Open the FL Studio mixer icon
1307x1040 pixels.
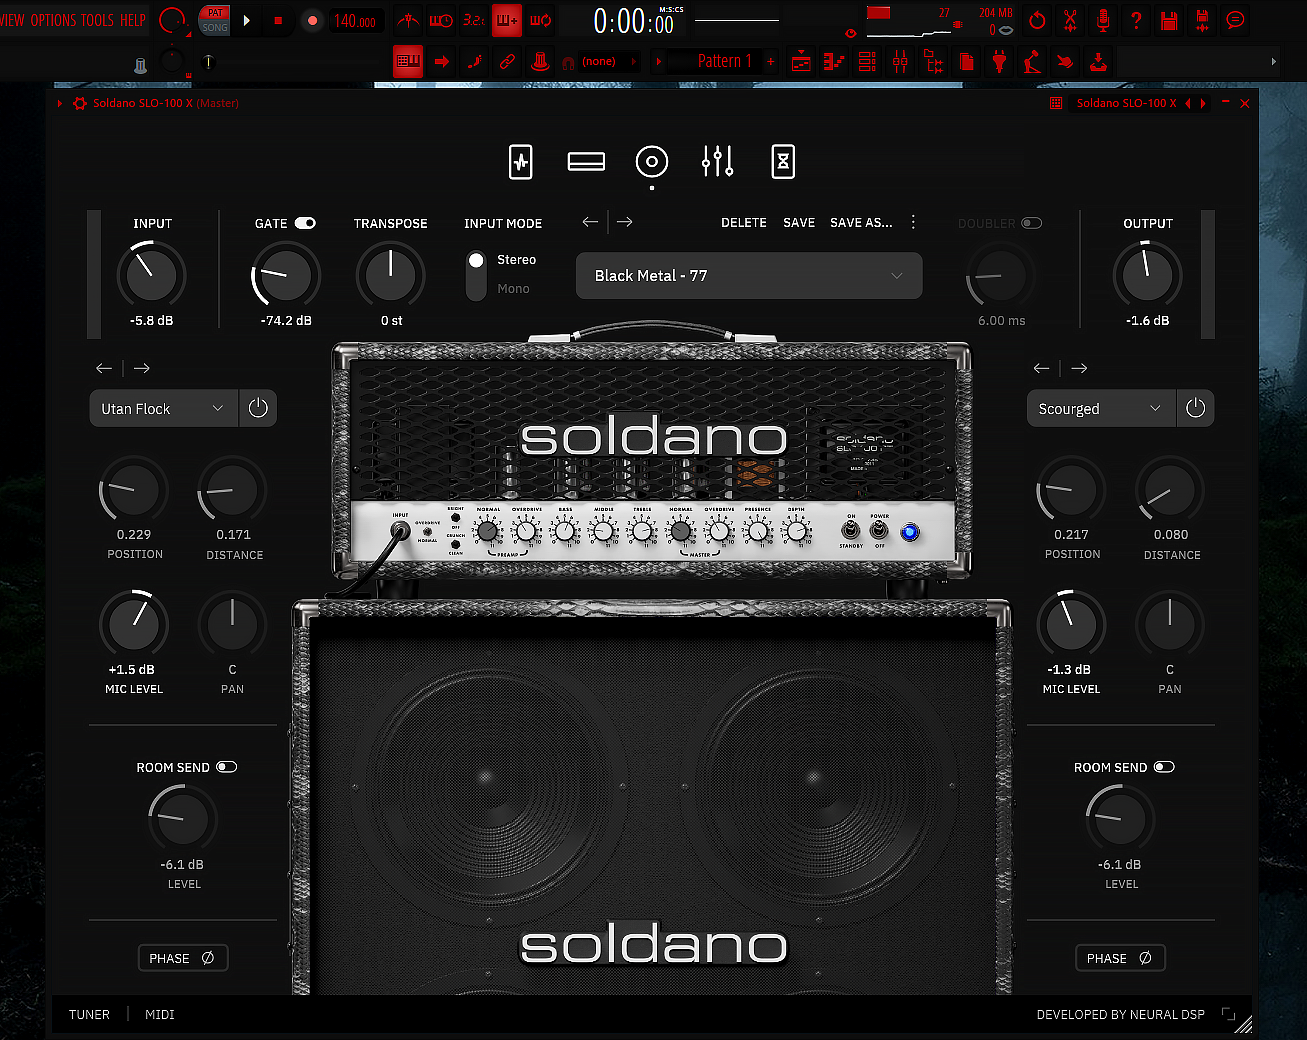(900, 62)
